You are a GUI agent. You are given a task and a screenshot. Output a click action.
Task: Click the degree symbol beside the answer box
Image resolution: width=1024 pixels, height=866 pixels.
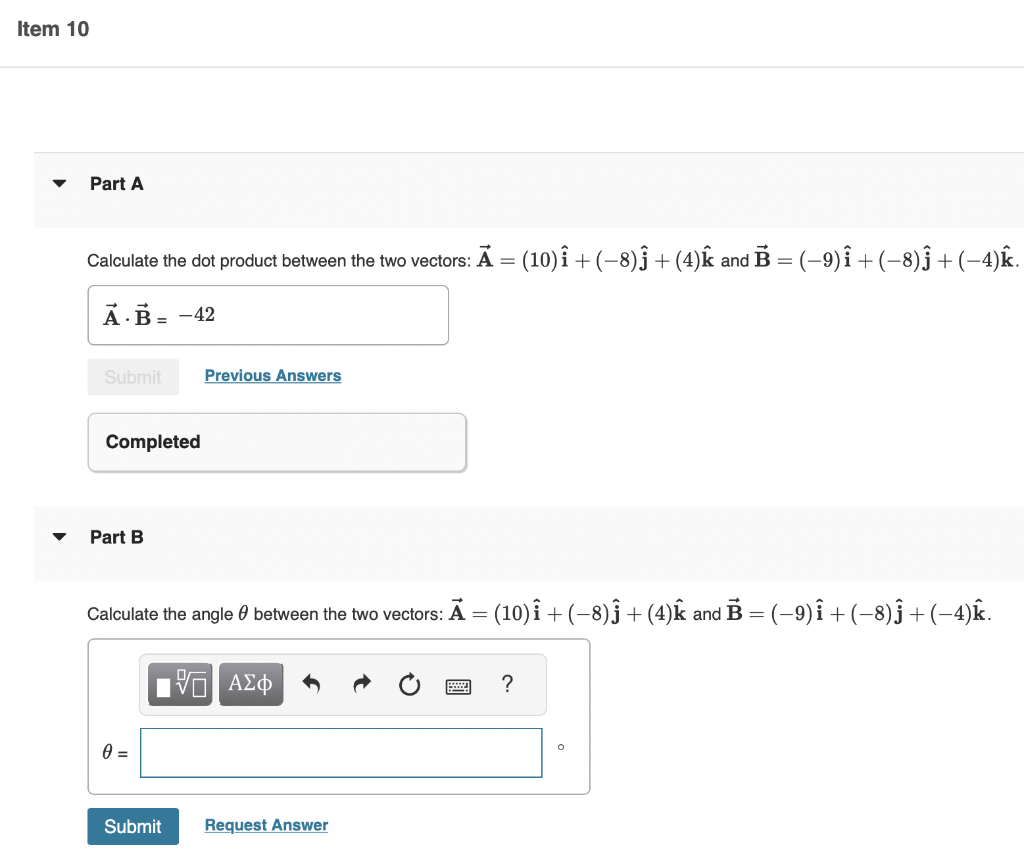coord(562,748)
